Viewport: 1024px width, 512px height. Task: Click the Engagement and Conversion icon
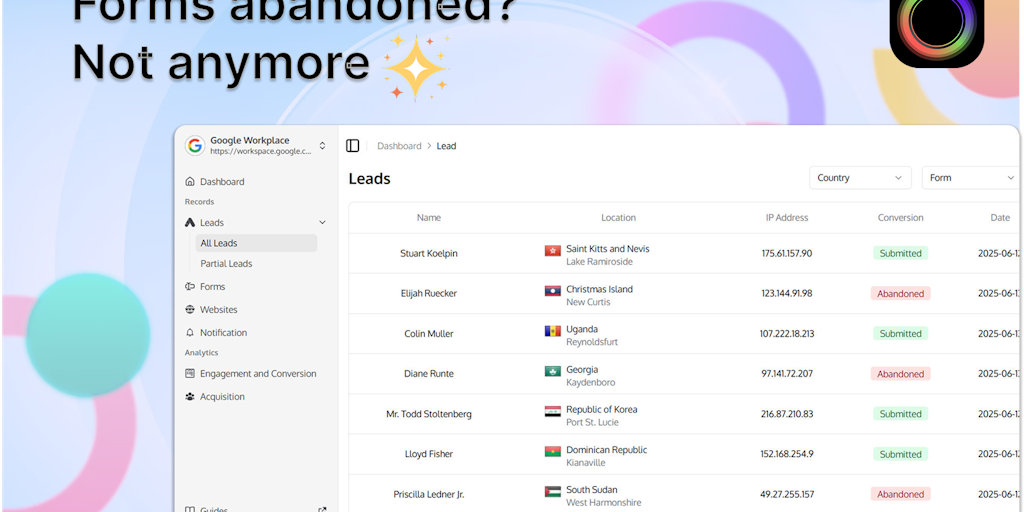190,374
